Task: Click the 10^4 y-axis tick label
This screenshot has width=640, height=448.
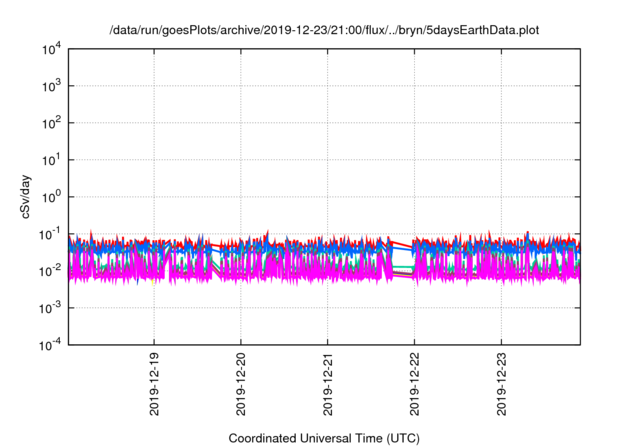Action: pos(51,49)
